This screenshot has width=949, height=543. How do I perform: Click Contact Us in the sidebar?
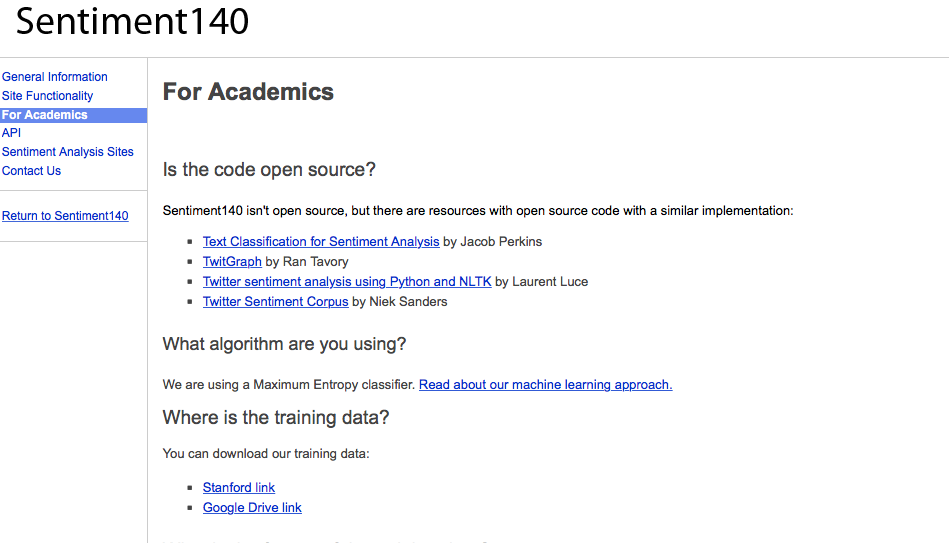point(32,171)
